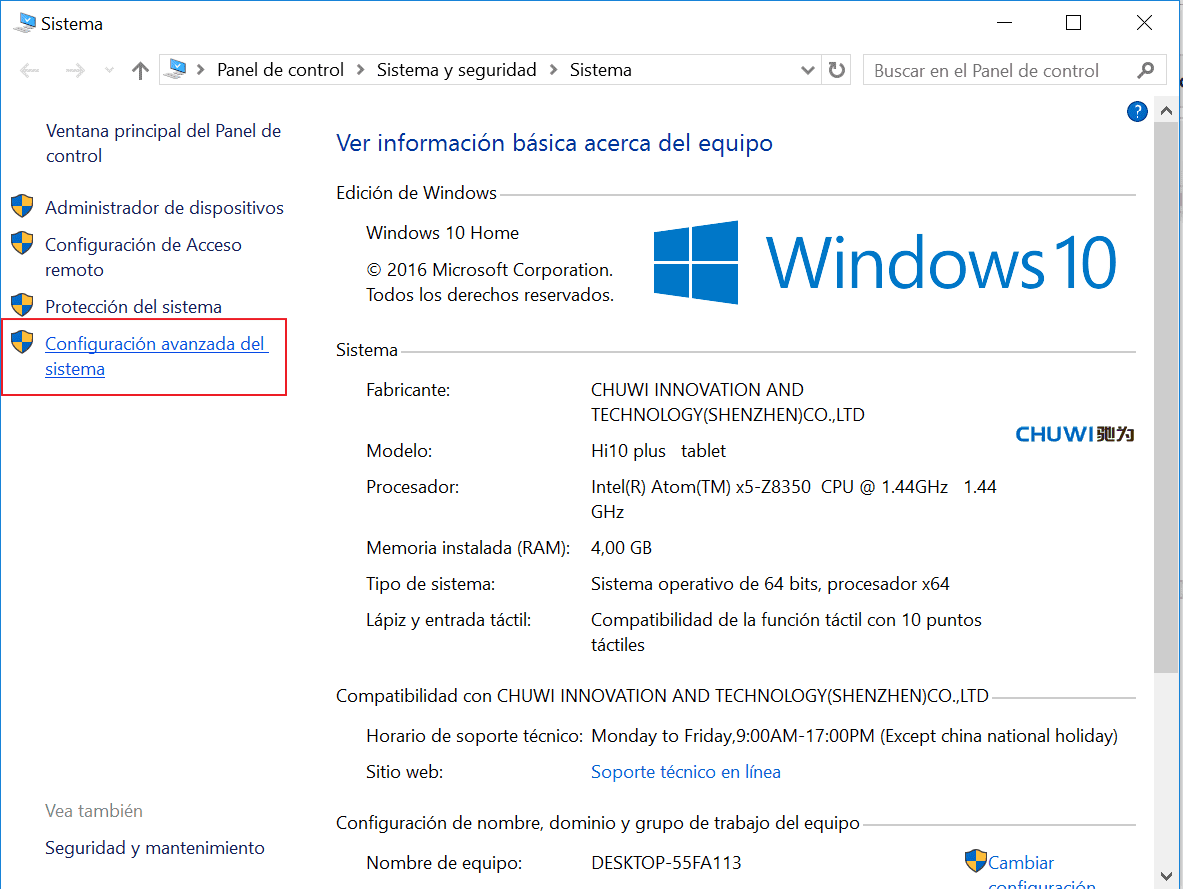
Task: Click the vertical scrollbar thumb
Action: (x=1166, y=398)
